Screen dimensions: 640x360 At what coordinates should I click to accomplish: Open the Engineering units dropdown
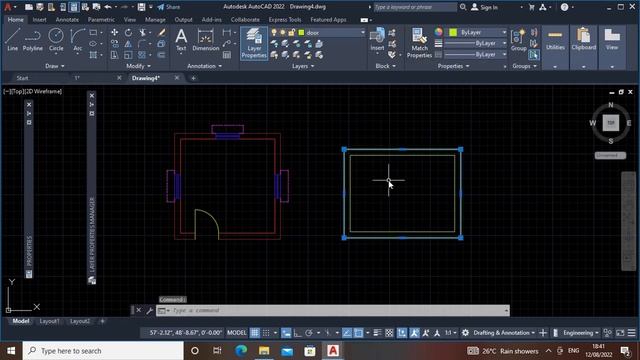pos(581,333)
